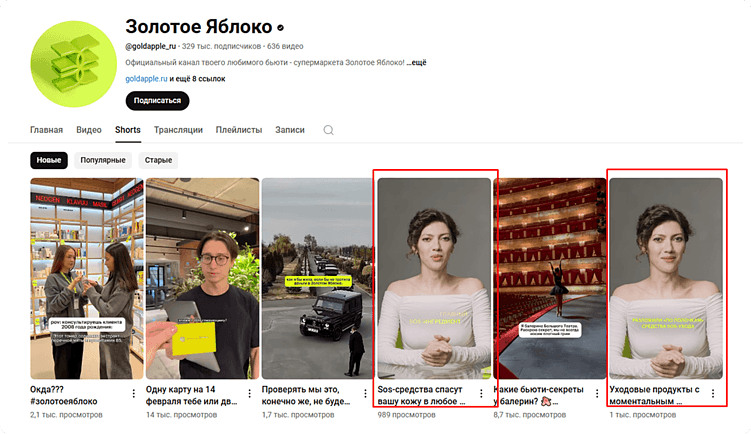Screen dimensions: 751x434
Task: Switch to the Плейлисты tab
Action: point(239,130)
